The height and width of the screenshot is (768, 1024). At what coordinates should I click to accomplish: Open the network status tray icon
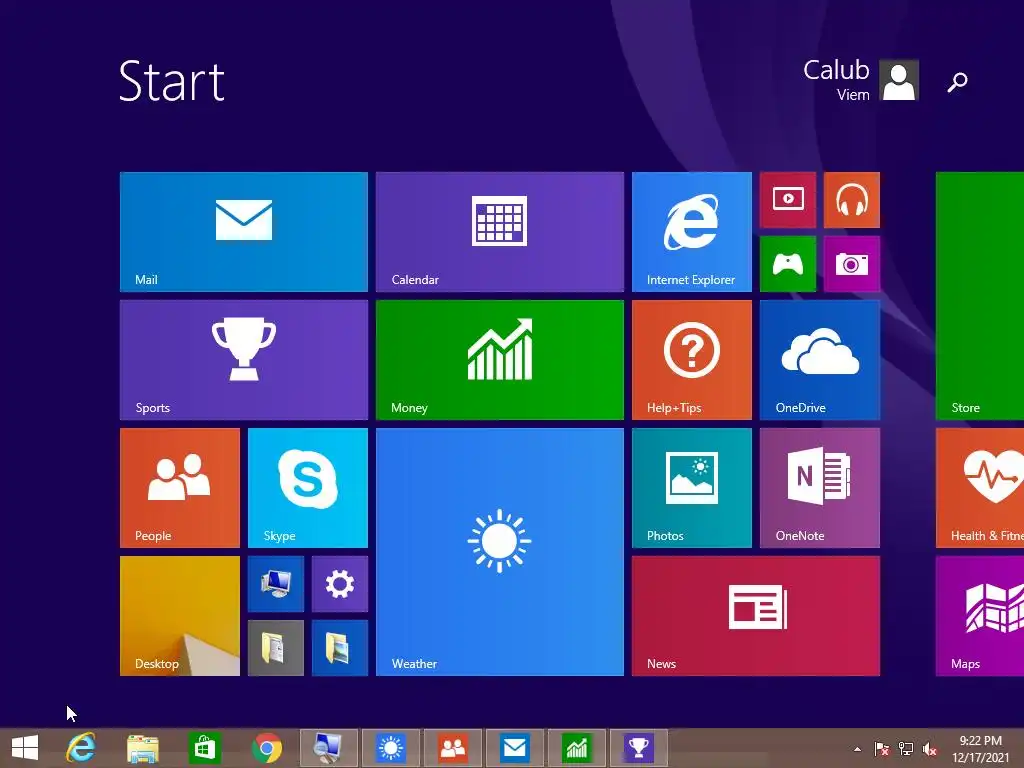click(x=906, y=749)
